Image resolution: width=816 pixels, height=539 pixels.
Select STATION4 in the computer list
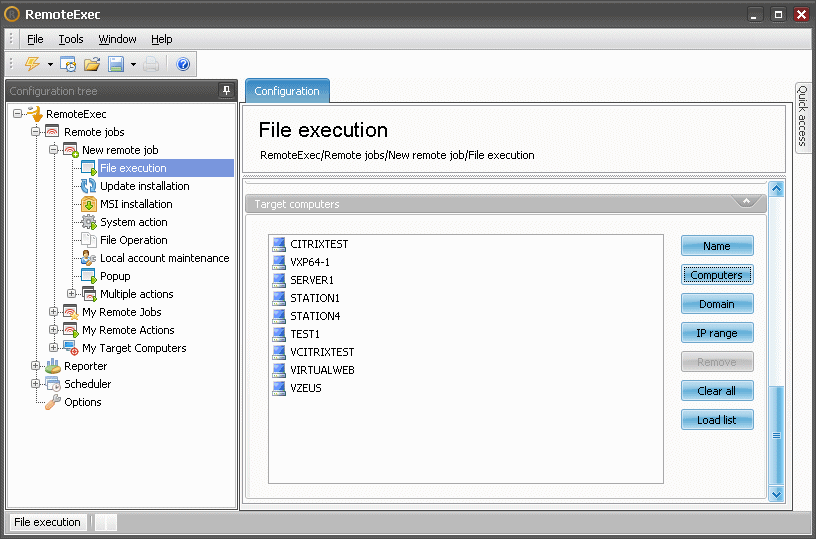click(315, 316)
